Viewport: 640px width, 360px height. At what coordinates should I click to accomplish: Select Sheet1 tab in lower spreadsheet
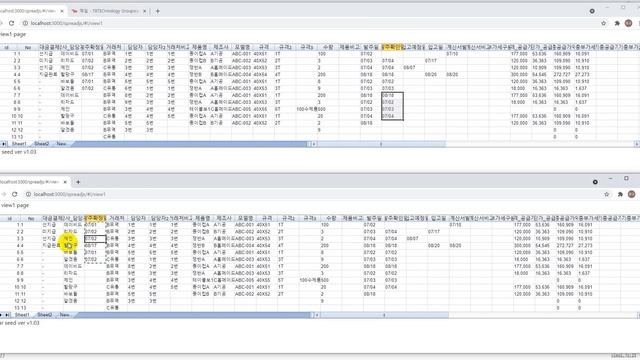[22, 315]
